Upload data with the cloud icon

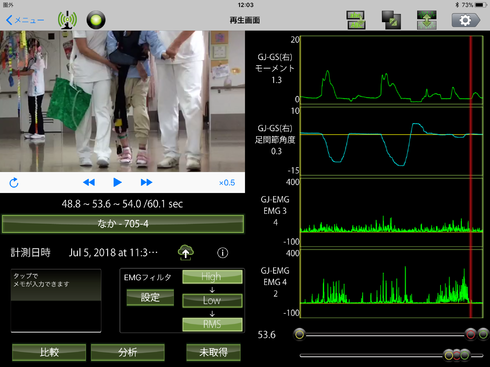[186, 253]
